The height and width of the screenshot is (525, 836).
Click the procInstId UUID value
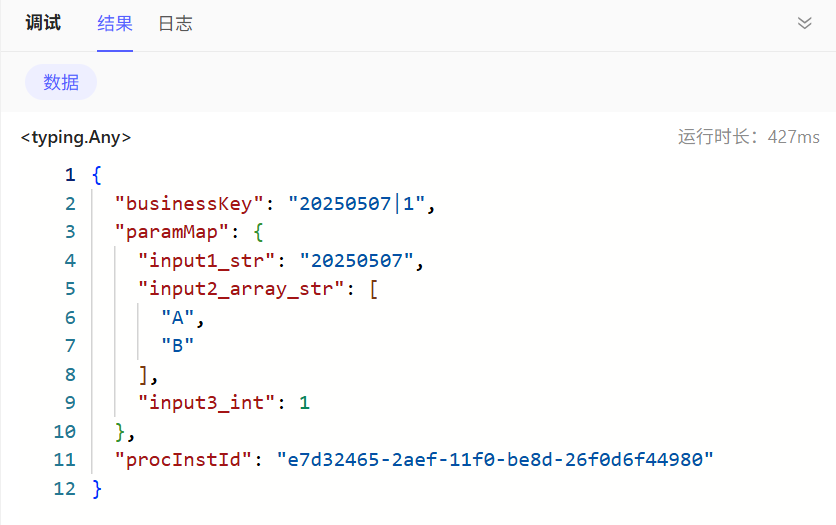(495, 459)
